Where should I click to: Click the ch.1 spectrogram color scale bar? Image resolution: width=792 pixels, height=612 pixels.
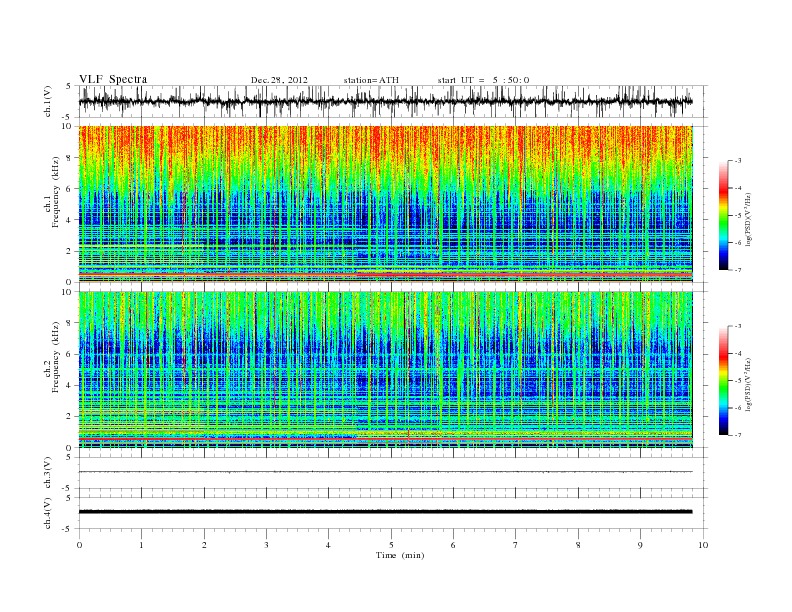(723, 215)
